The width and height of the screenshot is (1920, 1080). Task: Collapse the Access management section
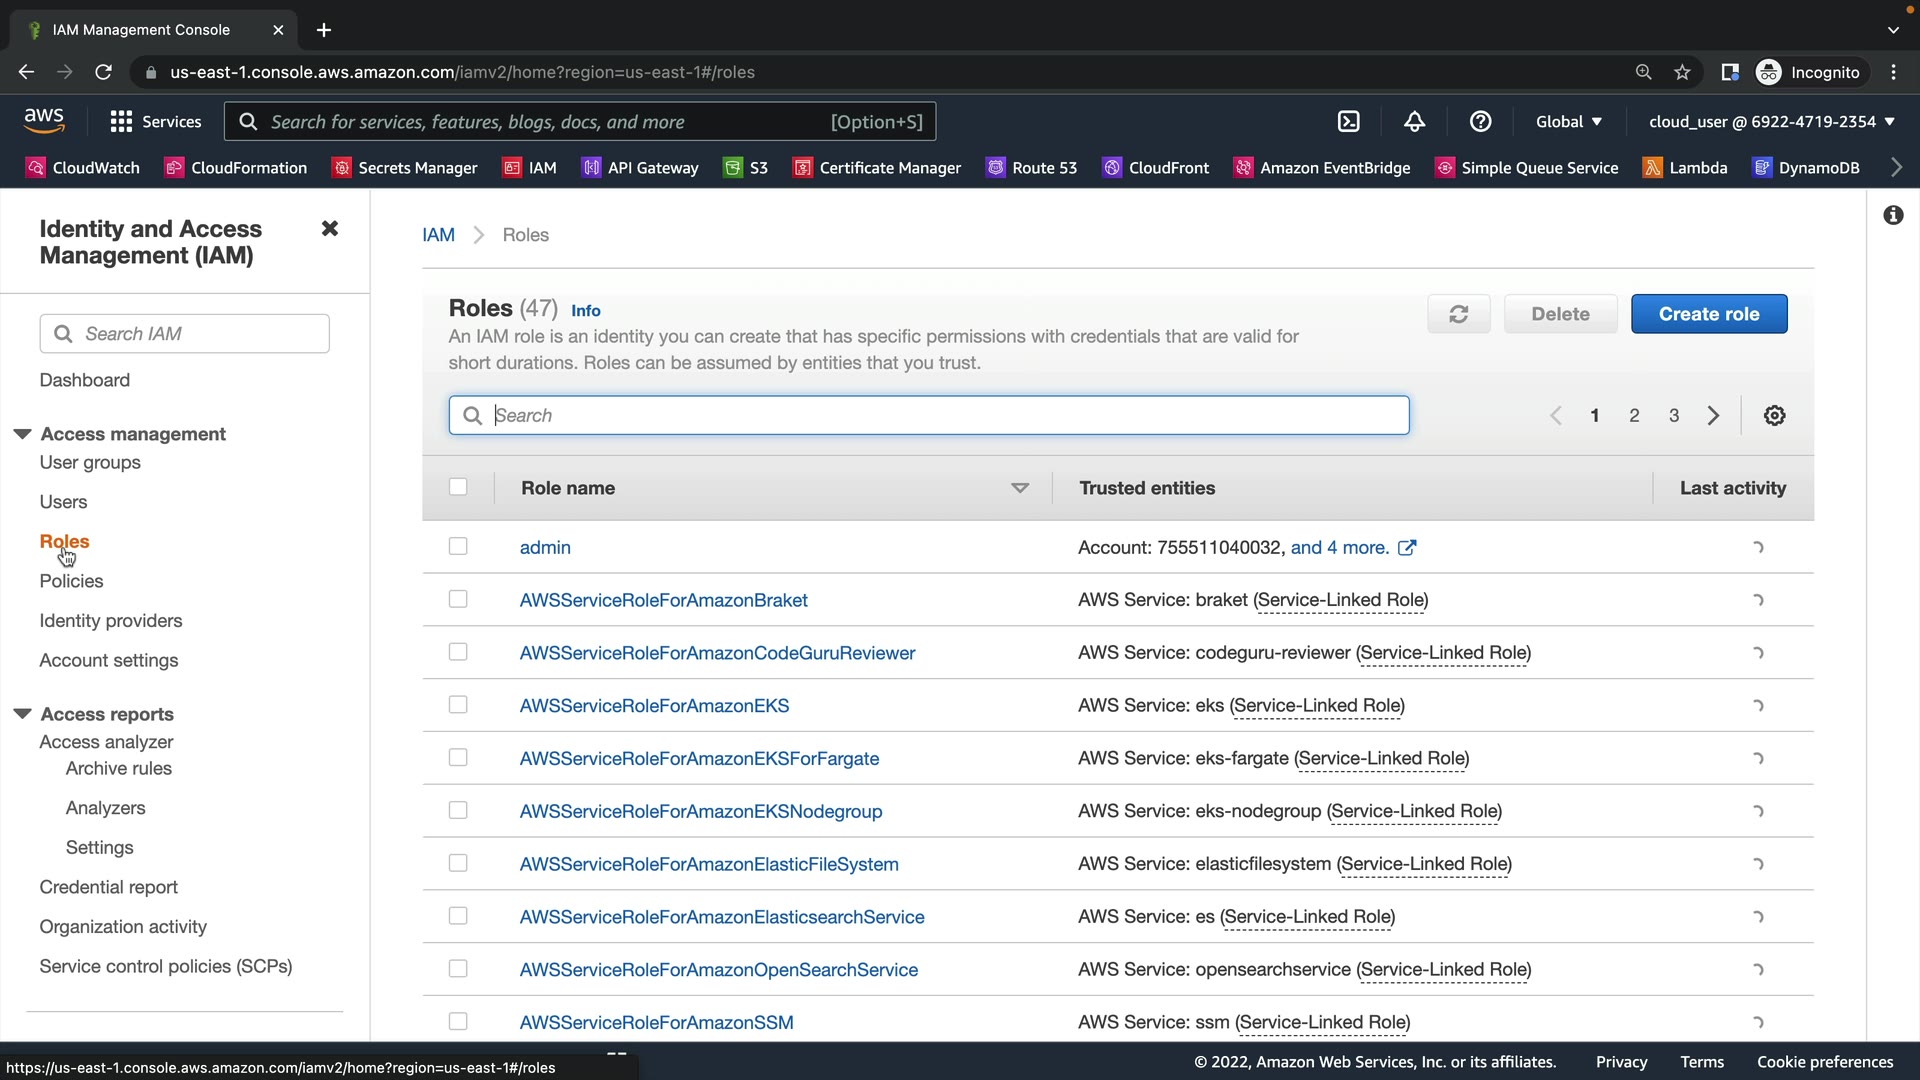[22, 434]
